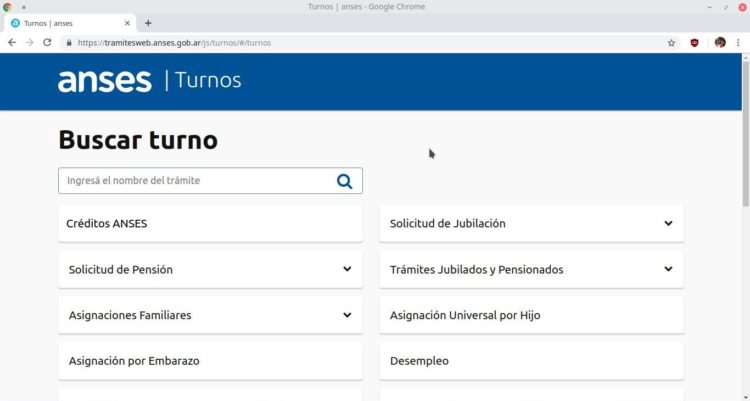Reload the page with refresh icon

[x=47, y=43]
